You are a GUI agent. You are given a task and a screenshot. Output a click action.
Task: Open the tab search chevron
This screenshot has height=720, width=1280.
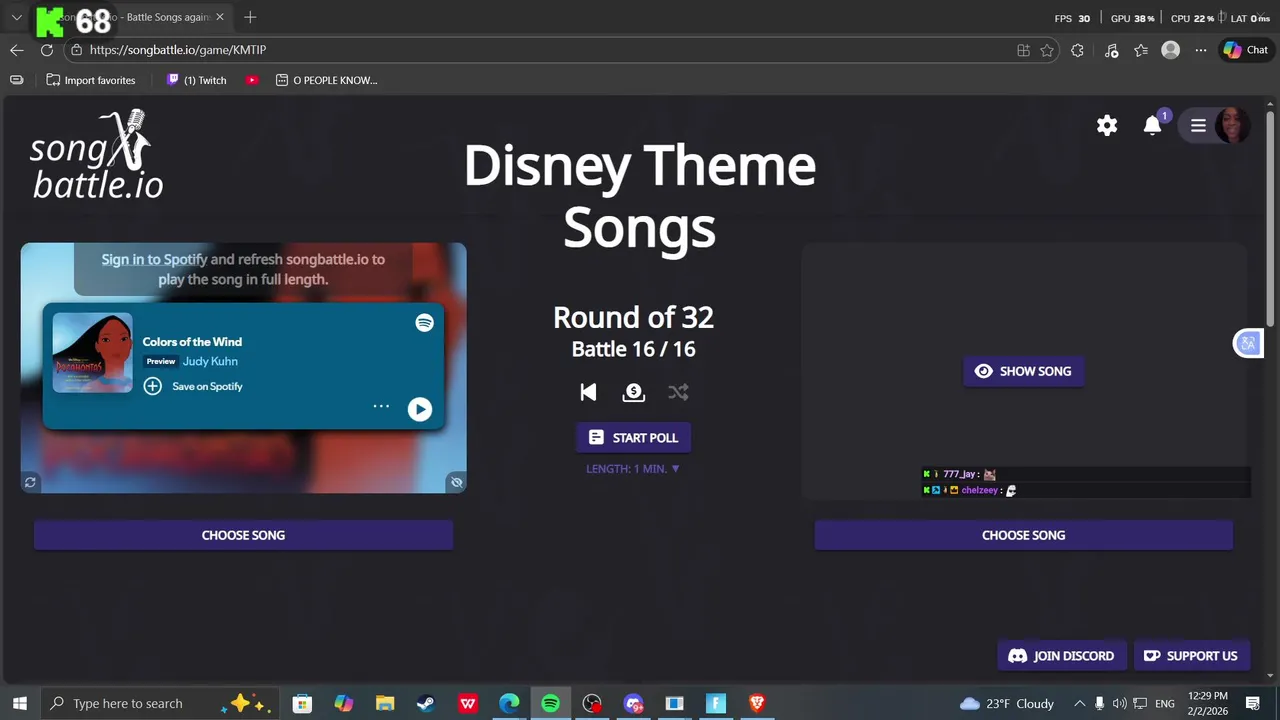click(x=16, y=17)
